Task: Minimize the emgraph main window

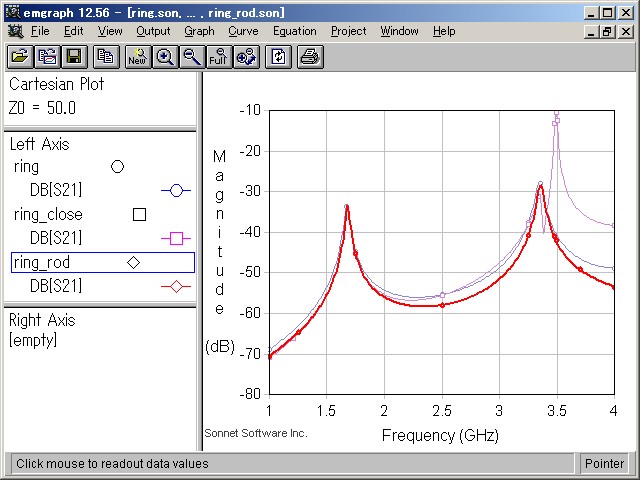Action: pos(591,13)
